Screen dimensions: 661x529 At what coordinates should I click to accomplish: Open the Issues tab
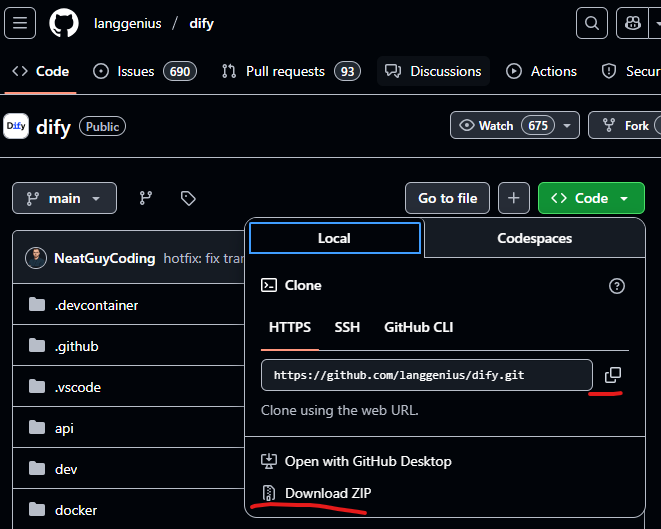coord(145,71)
